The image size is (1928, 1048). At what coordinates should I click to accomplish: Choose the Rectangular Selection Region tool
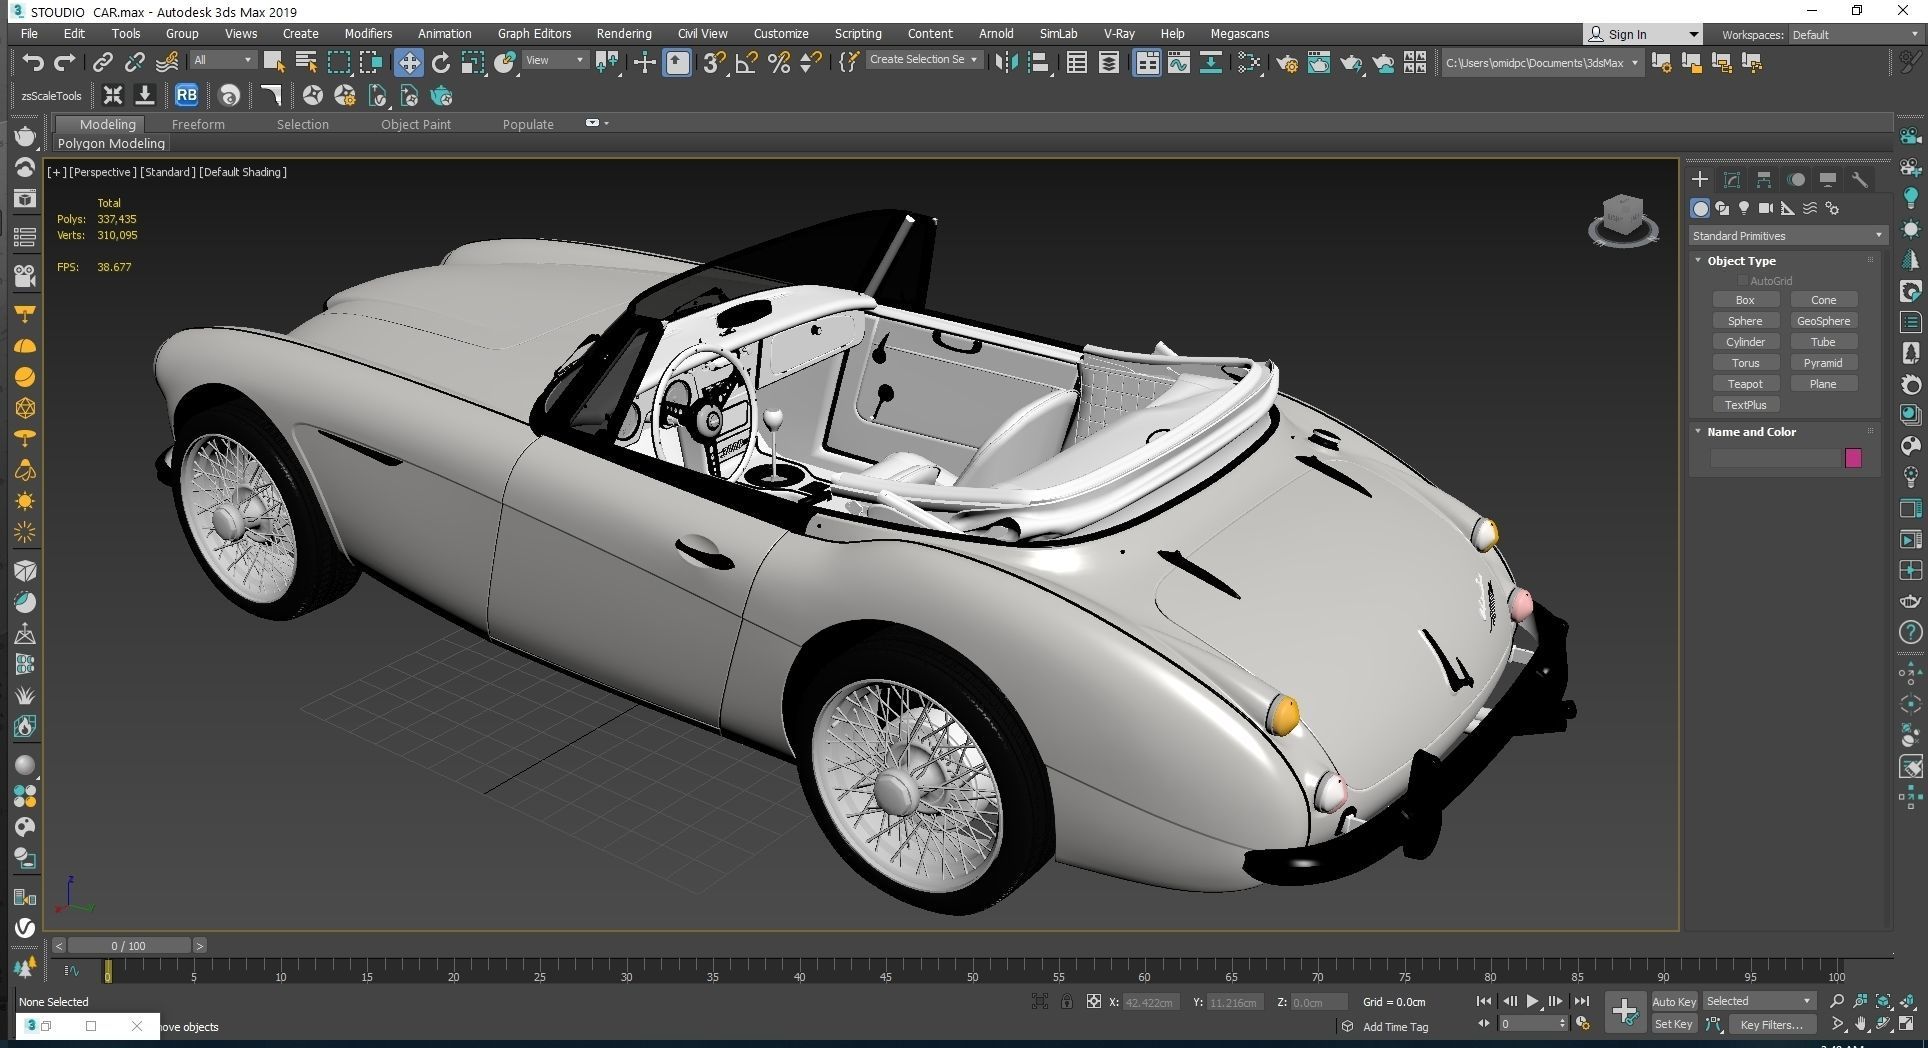[x=339, y=62]
